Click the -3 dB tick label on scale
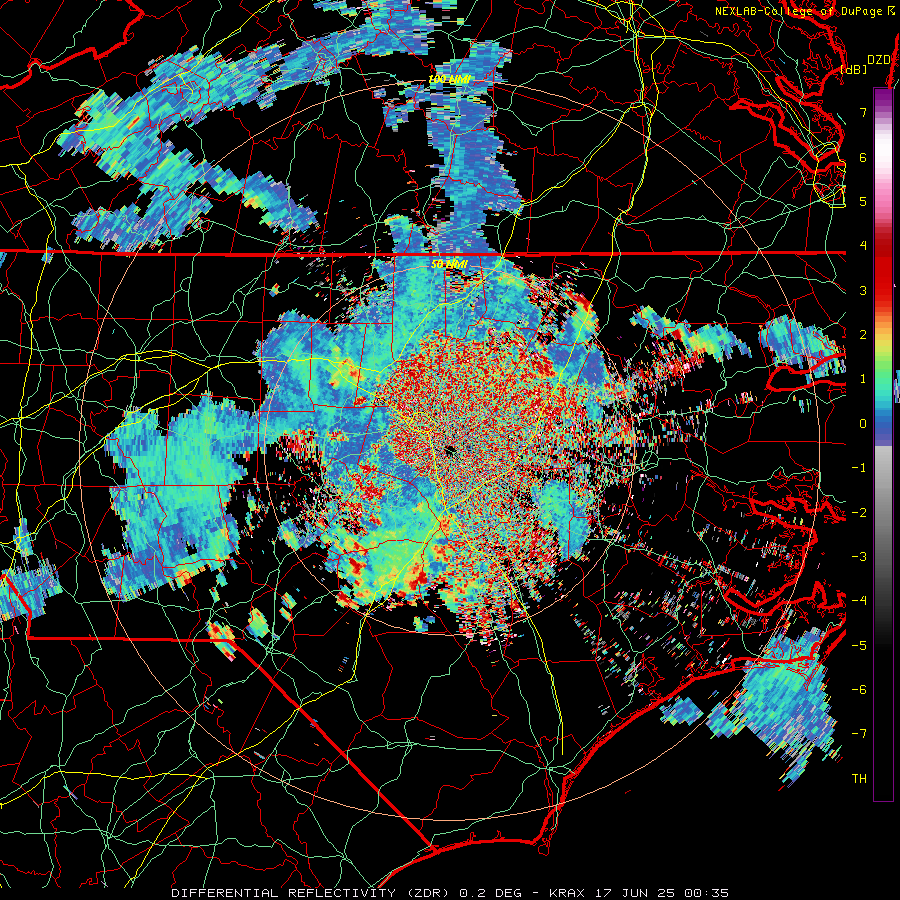The height and width of the screenshot is (900, 900). tap(859, 556)
